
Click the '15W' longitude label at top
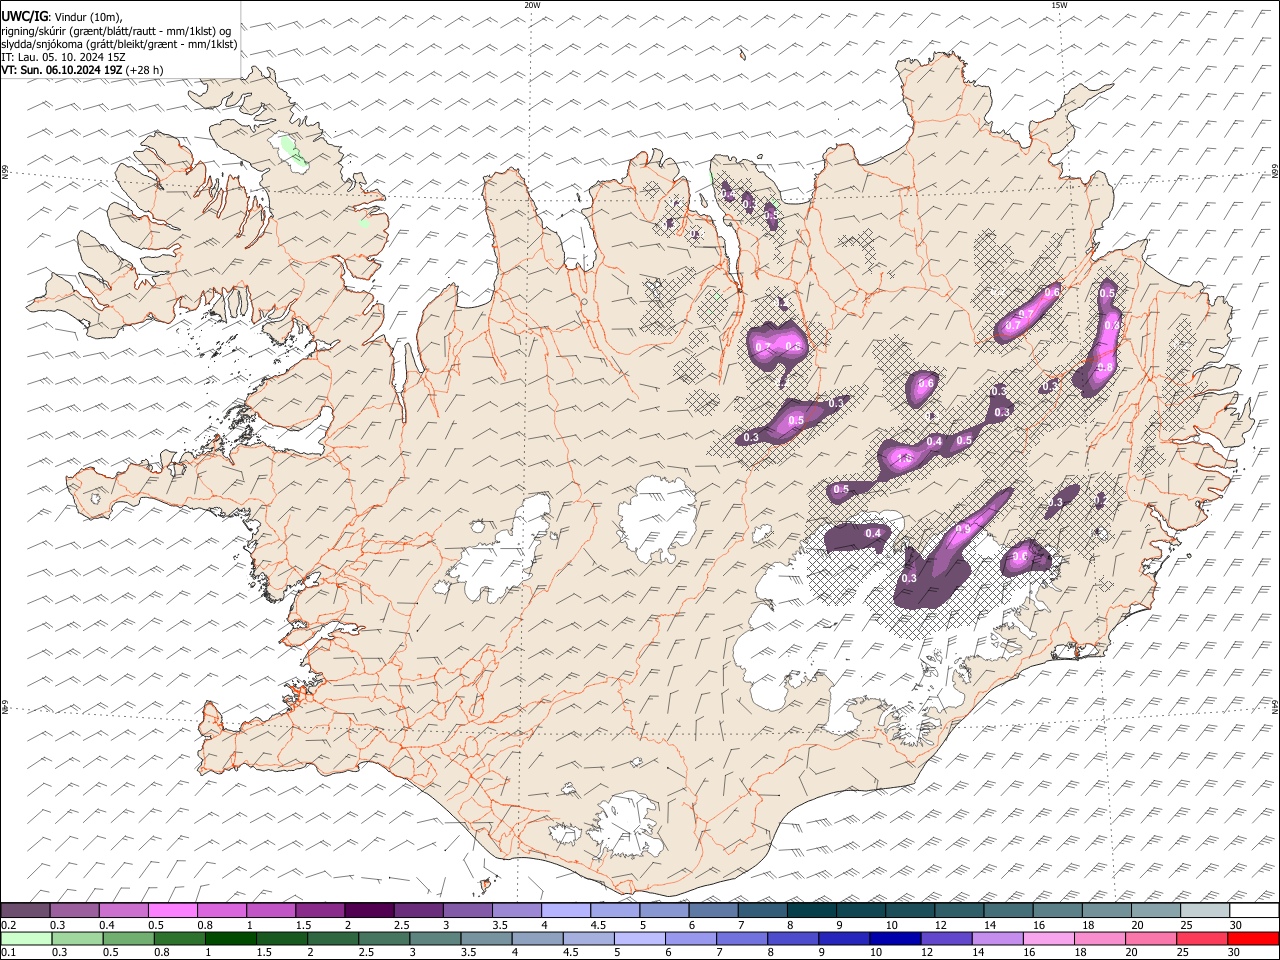pyautogui.click(x=1059, y=5)
